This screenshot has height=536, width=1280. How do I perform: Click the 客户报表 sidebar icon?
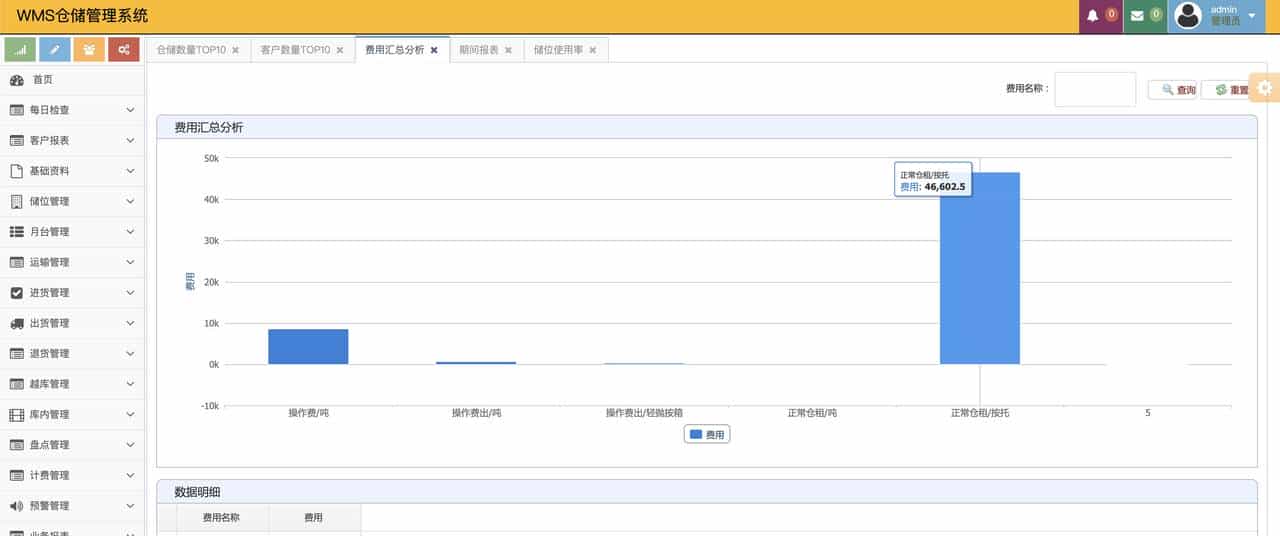pos(16,141)
